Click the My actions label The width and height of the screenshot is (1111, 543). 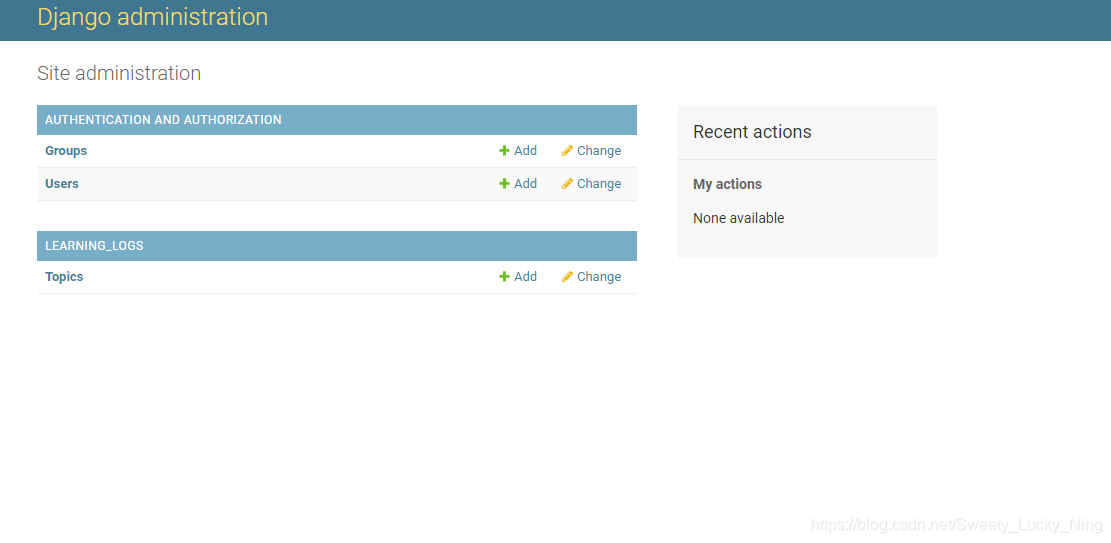tap(727, 184)
